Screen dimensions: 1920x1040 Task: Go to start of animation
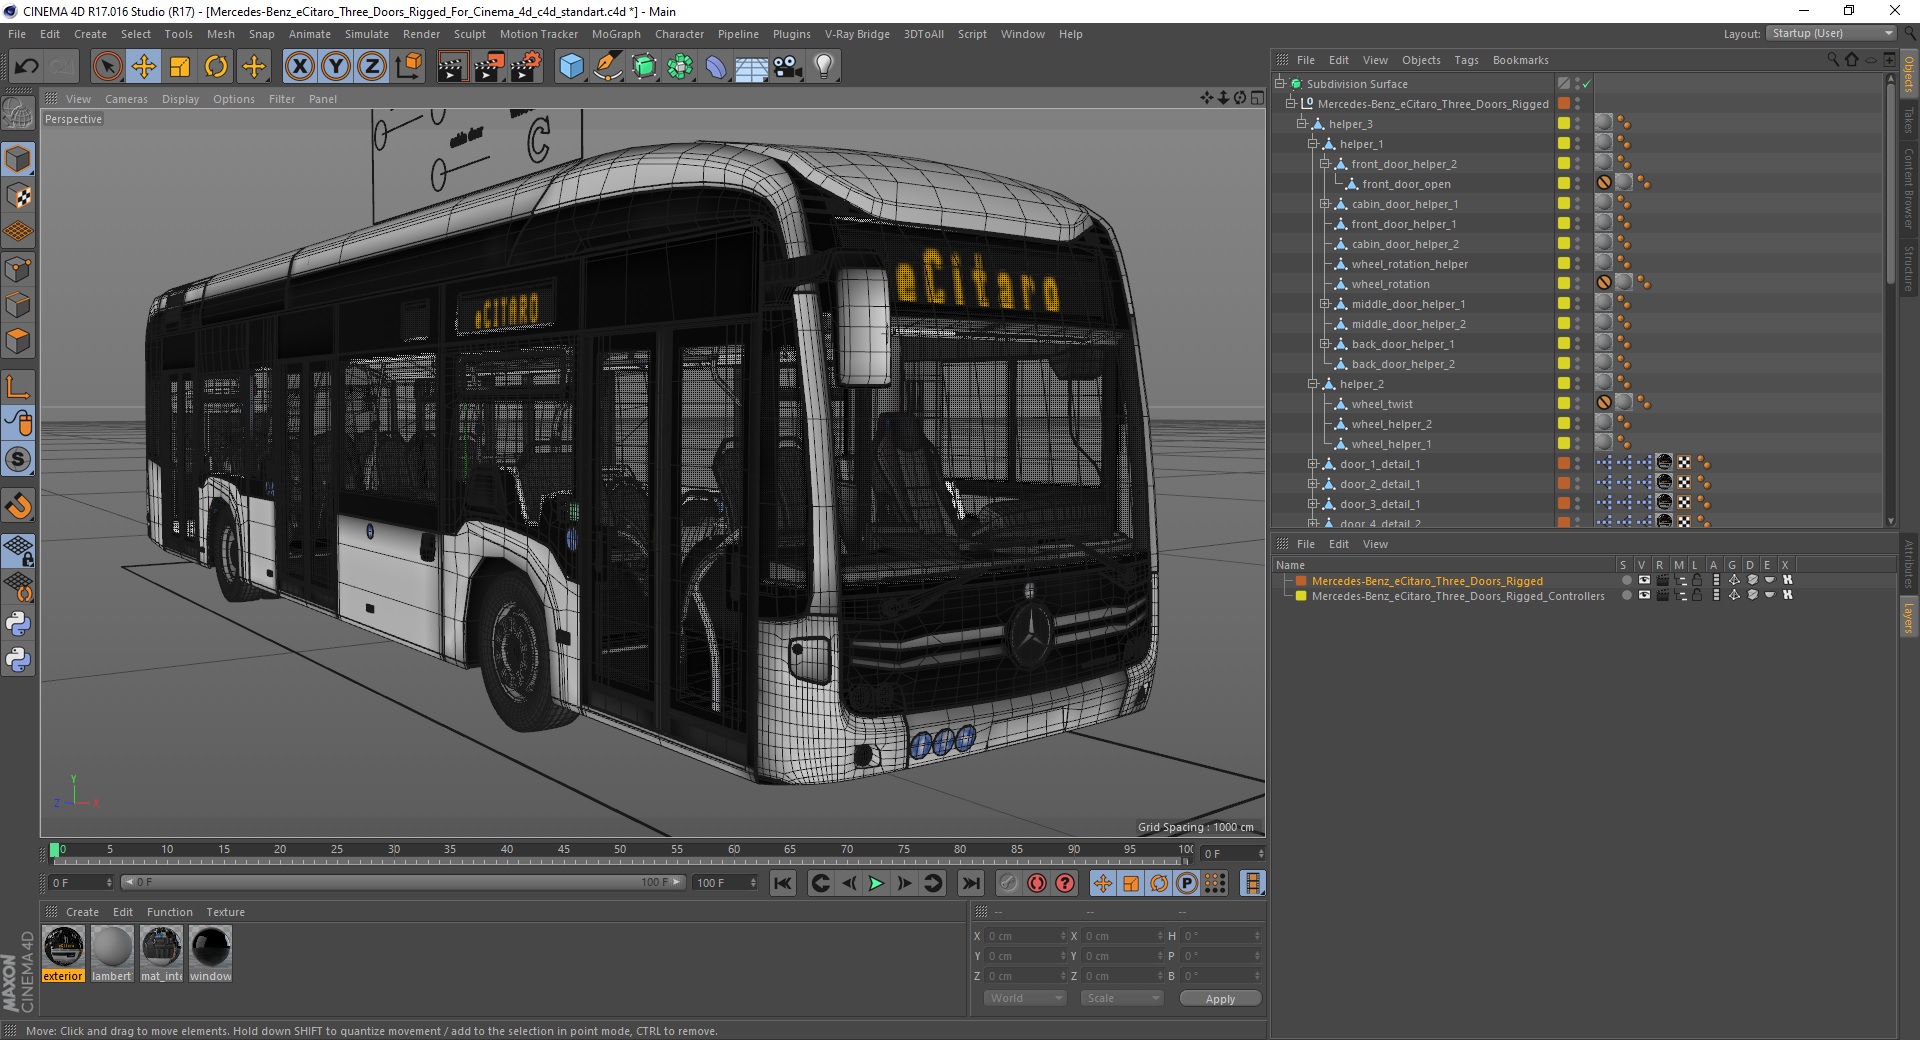783,883
